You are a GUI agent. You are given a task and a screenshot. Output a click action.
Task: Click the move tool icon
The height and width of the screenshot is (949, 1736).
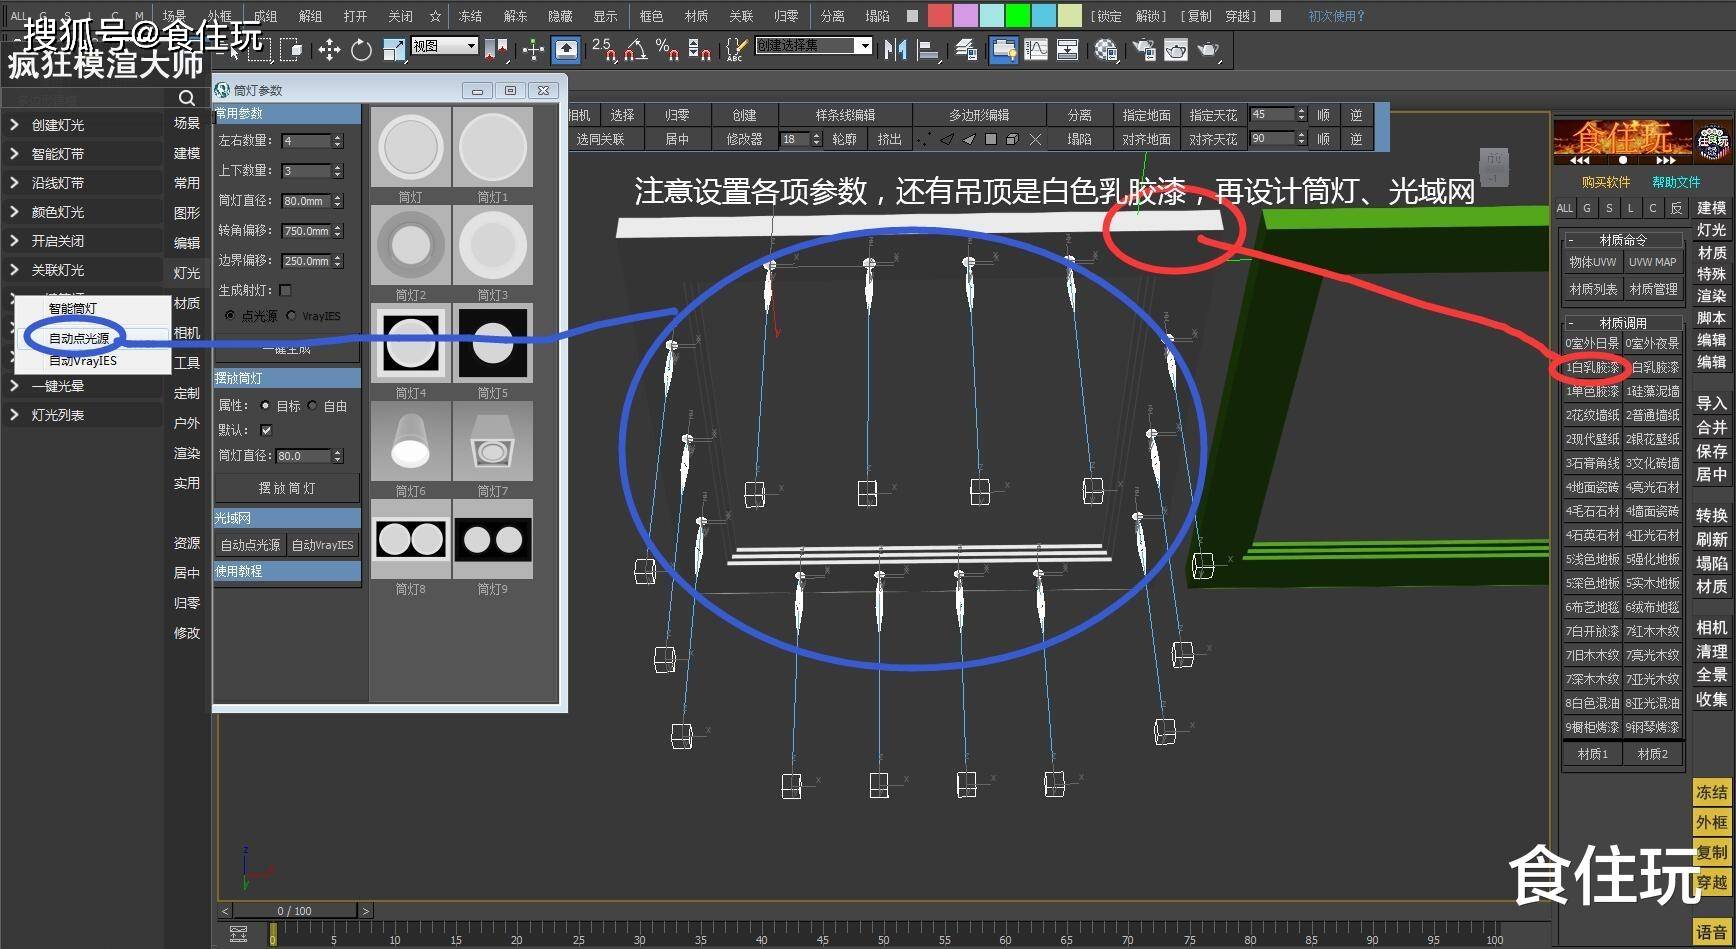(329, 50)
